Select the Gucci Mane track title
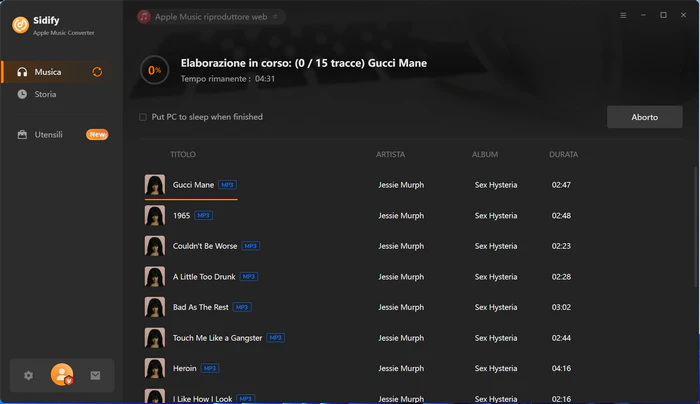 [x=193, y=185]
